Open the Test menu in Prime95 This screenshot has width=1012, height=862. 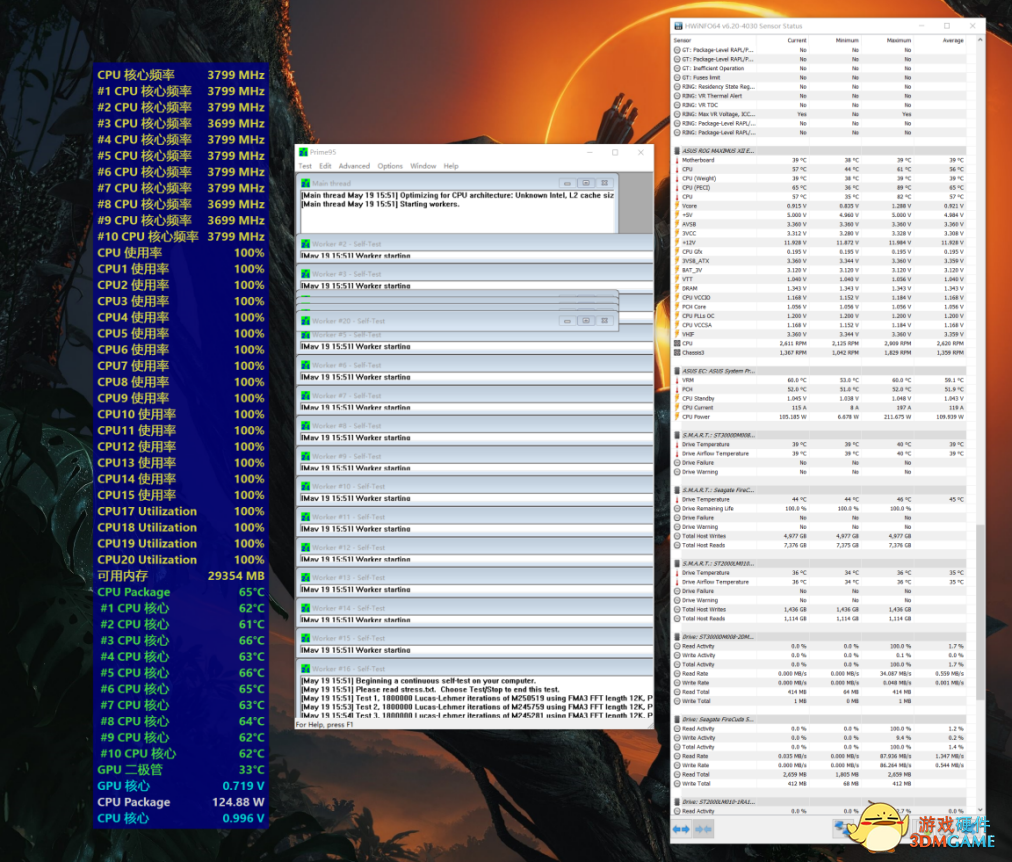pyautogui.click(x=305, y=166)
